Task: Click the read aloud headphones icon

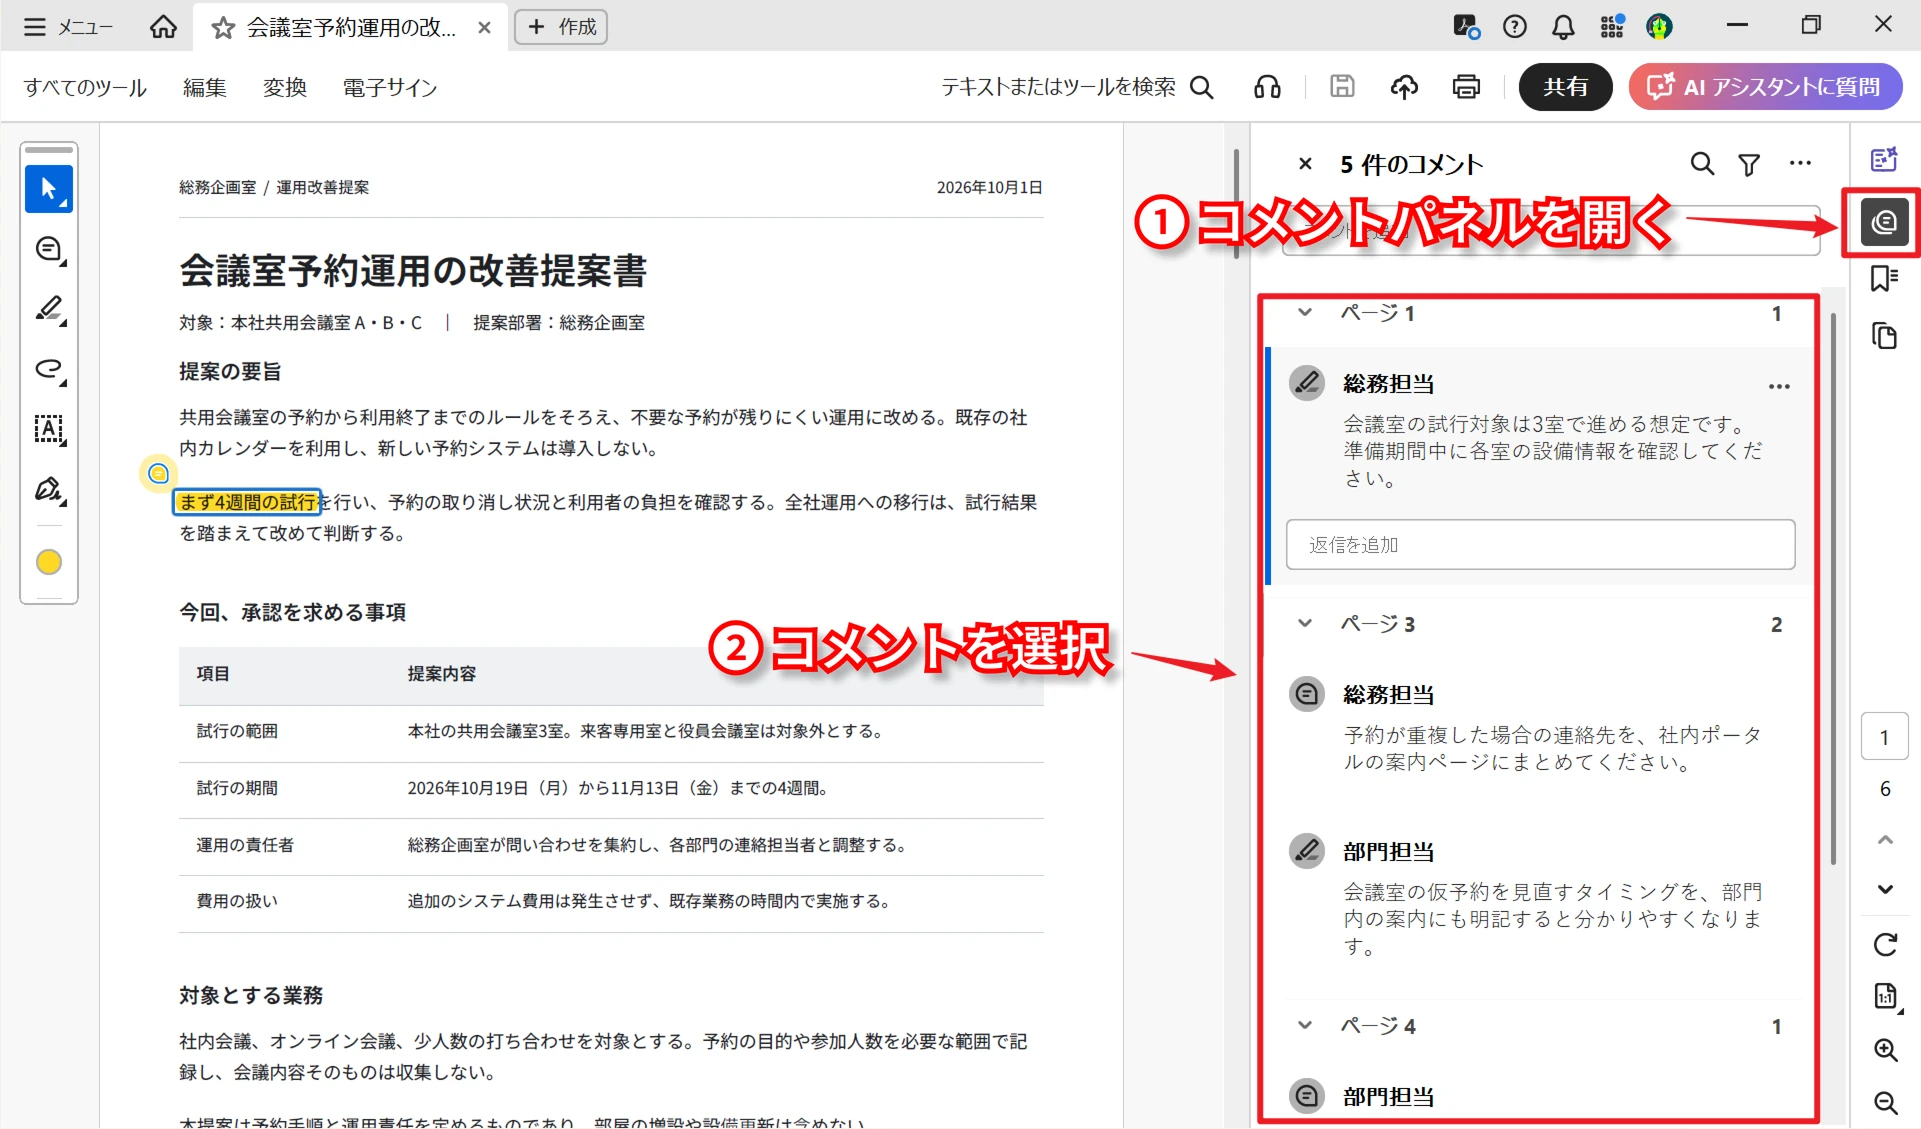Action: pos(1267,87)
